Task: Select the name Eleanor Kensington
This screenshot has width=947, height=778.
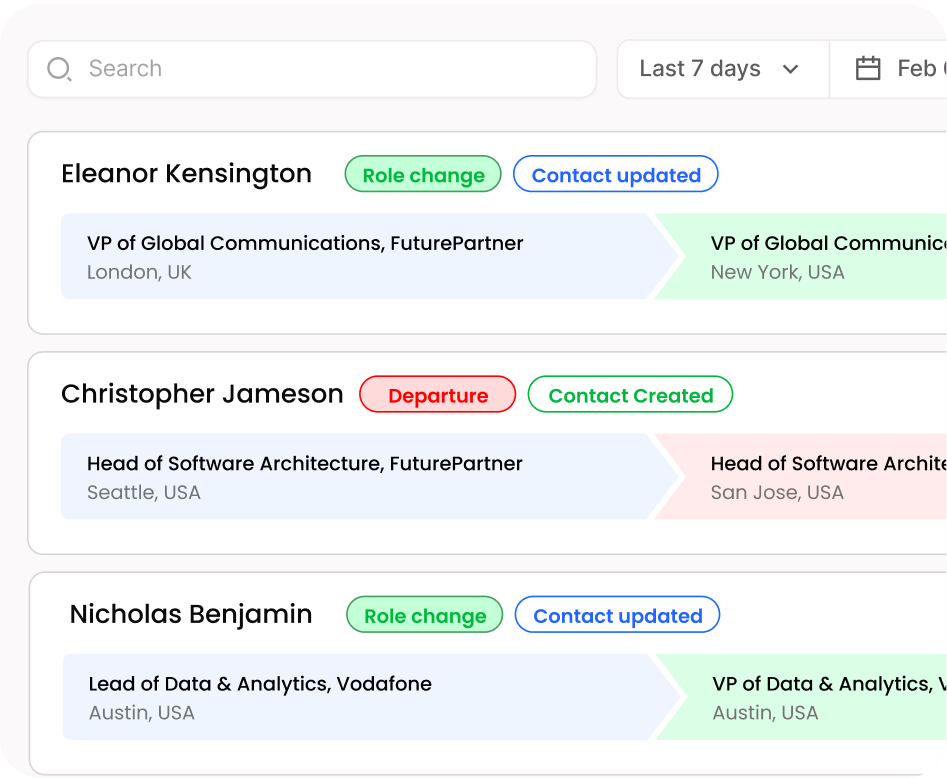Action: pyautogui.click(x=186, y=174)
